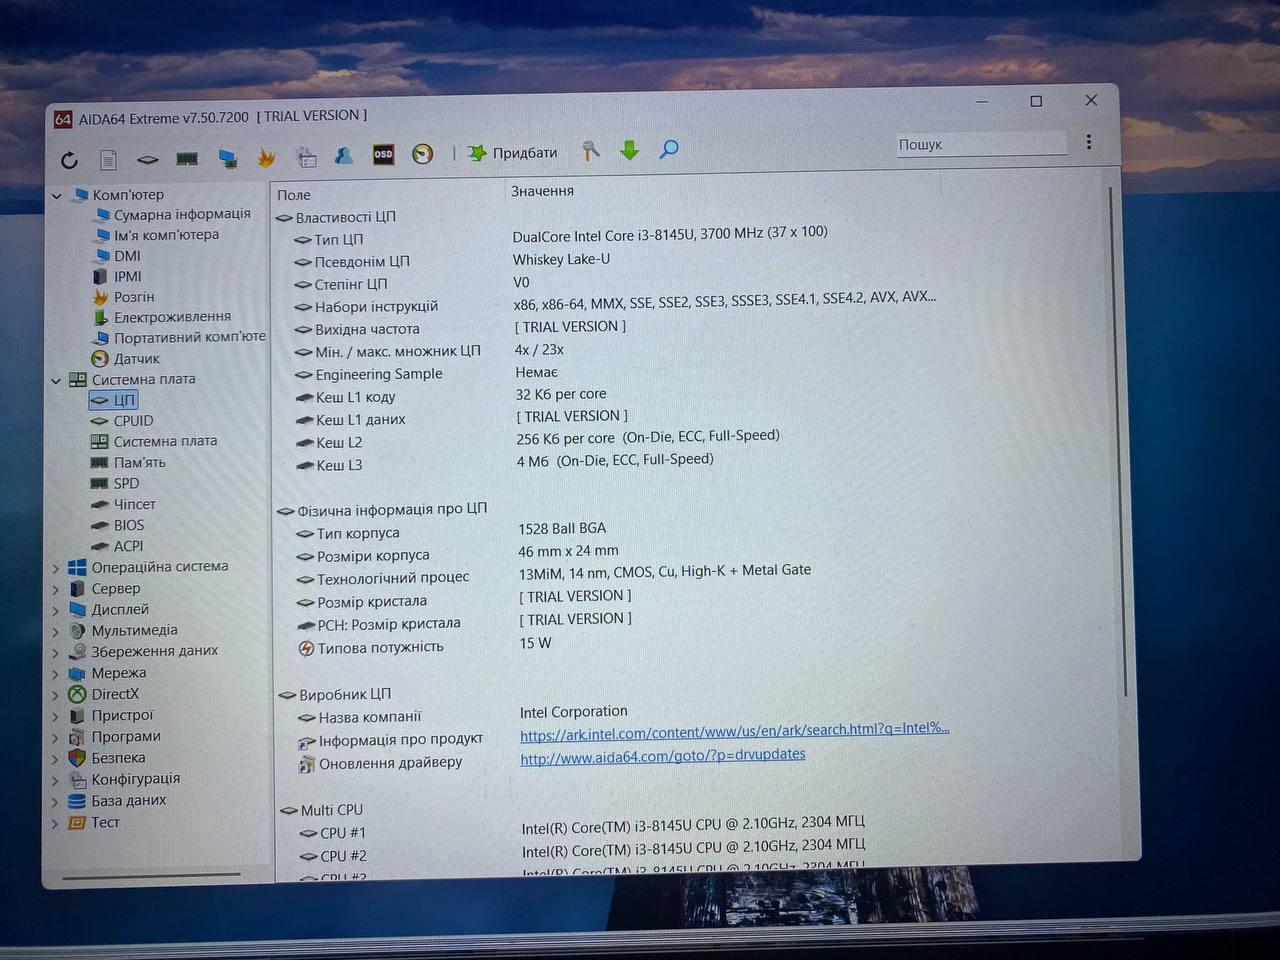Expand the Операційна система tree node
This screenshot has width=1280, height=960.
(x=56, y=568)
